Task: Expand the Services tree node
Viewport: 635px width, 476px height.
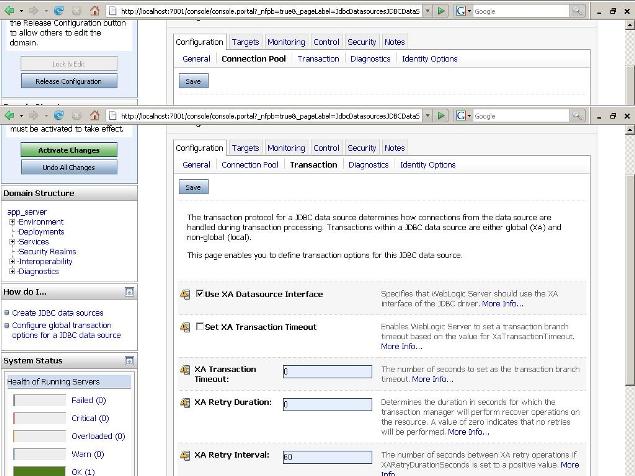Action: click(12, 242)
